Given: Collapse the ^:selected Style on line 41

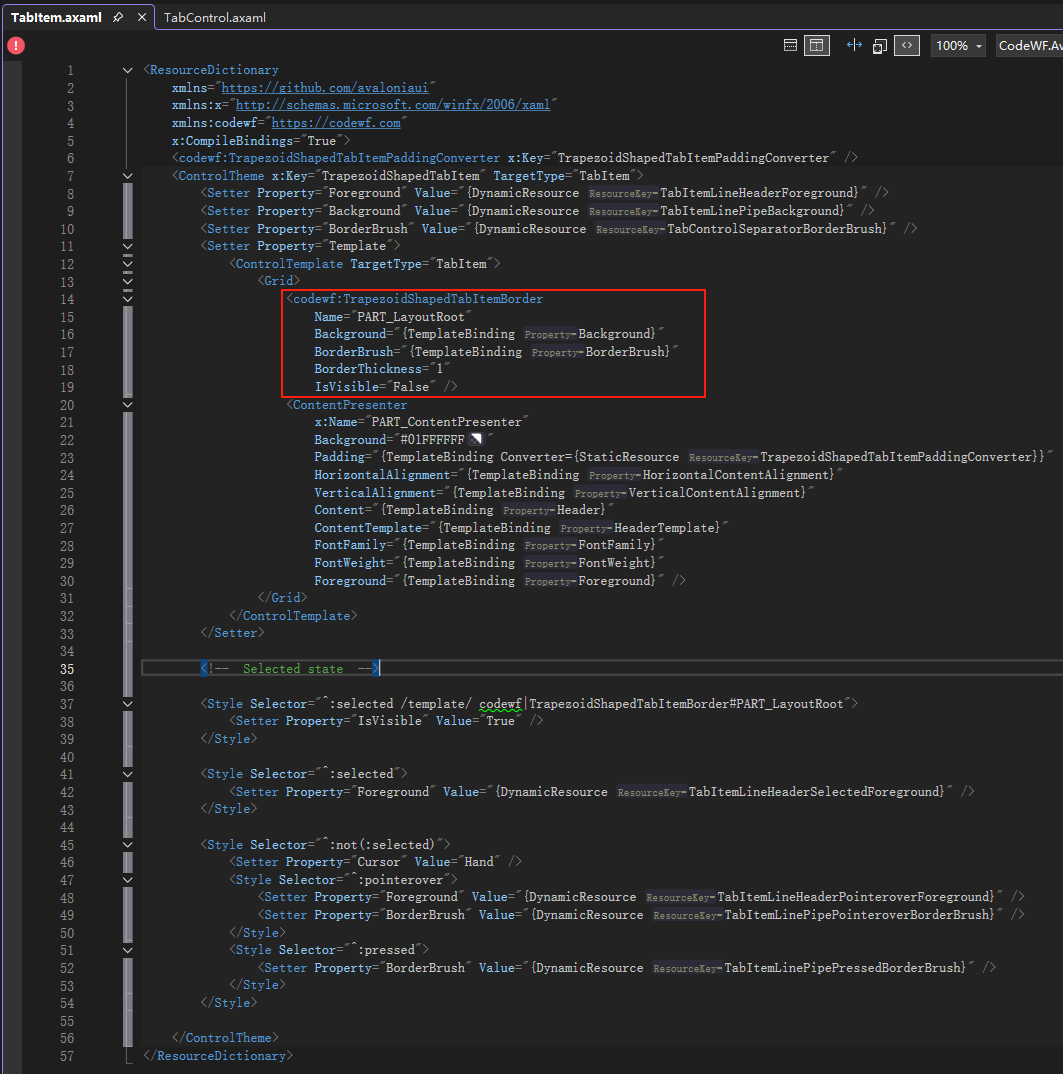Looking at the screenshot, I should 127,774.
